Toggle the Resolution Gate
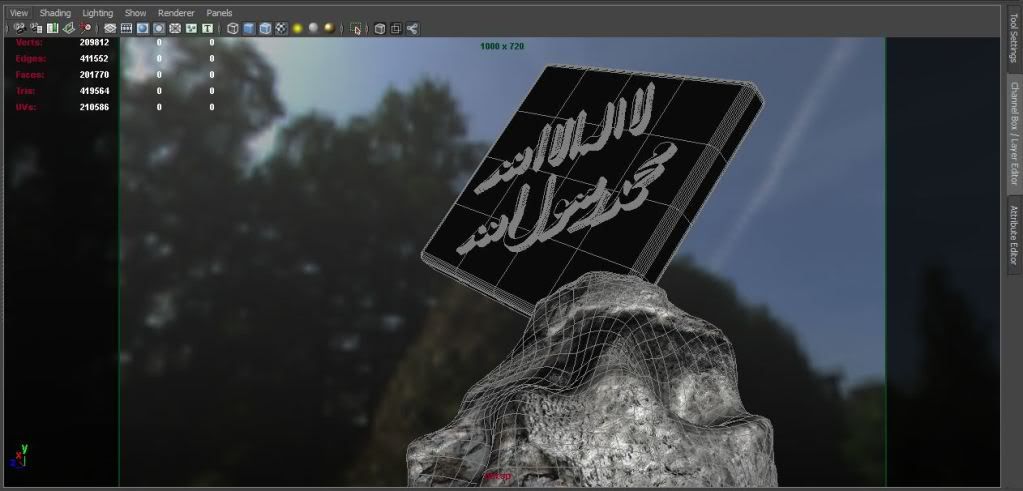This screenshot has width=1023, height=491. pyautogui.click(x=142, y=28)
